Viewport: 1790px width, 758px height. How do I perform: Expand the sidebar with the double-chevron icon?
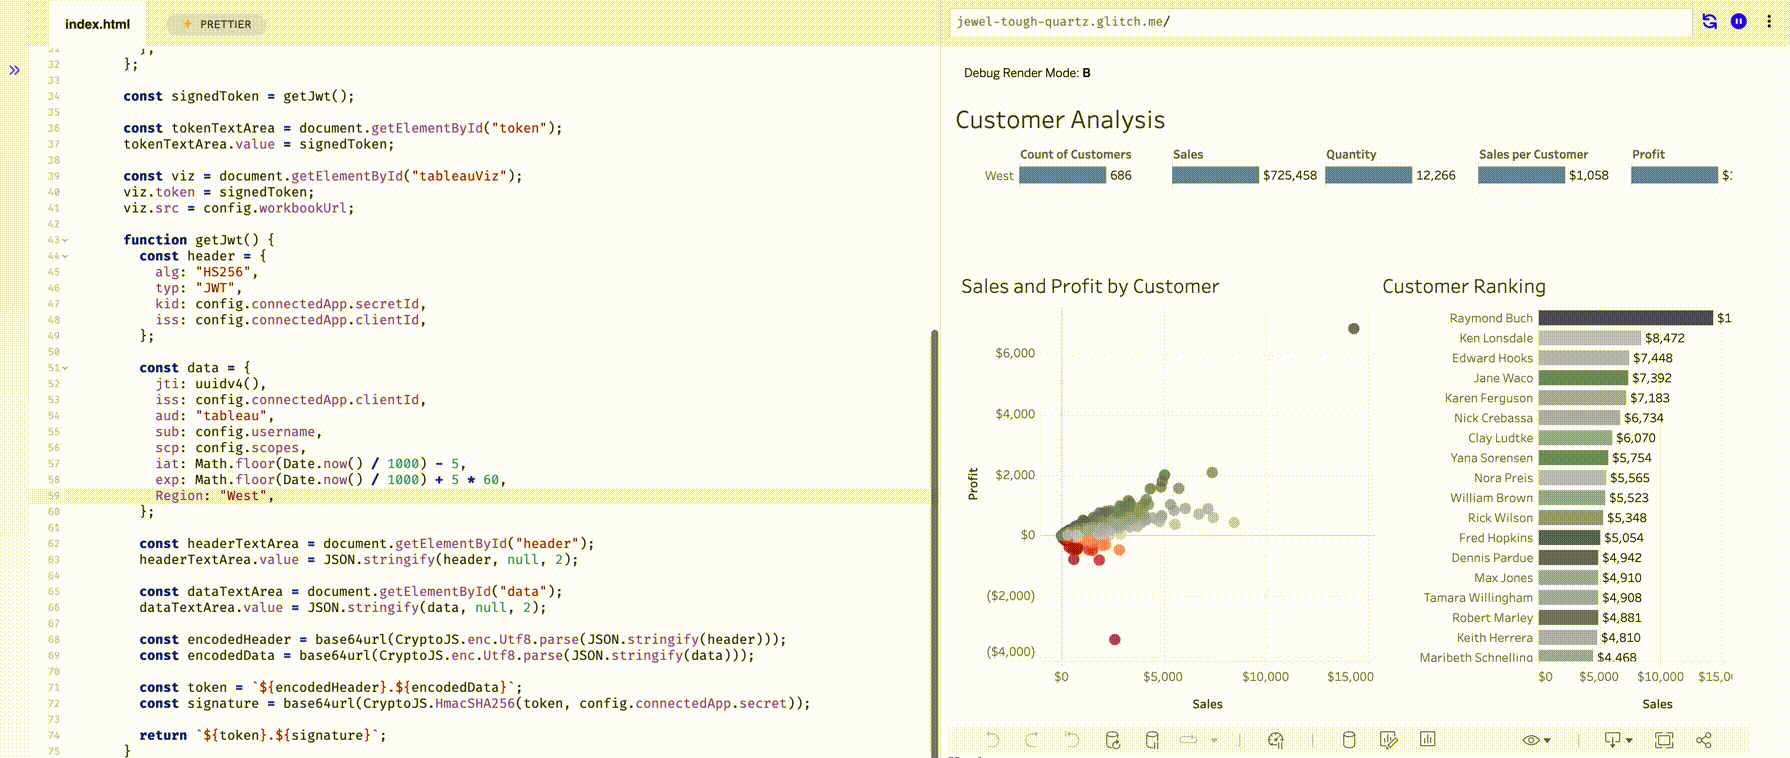(x=14, y=70)
